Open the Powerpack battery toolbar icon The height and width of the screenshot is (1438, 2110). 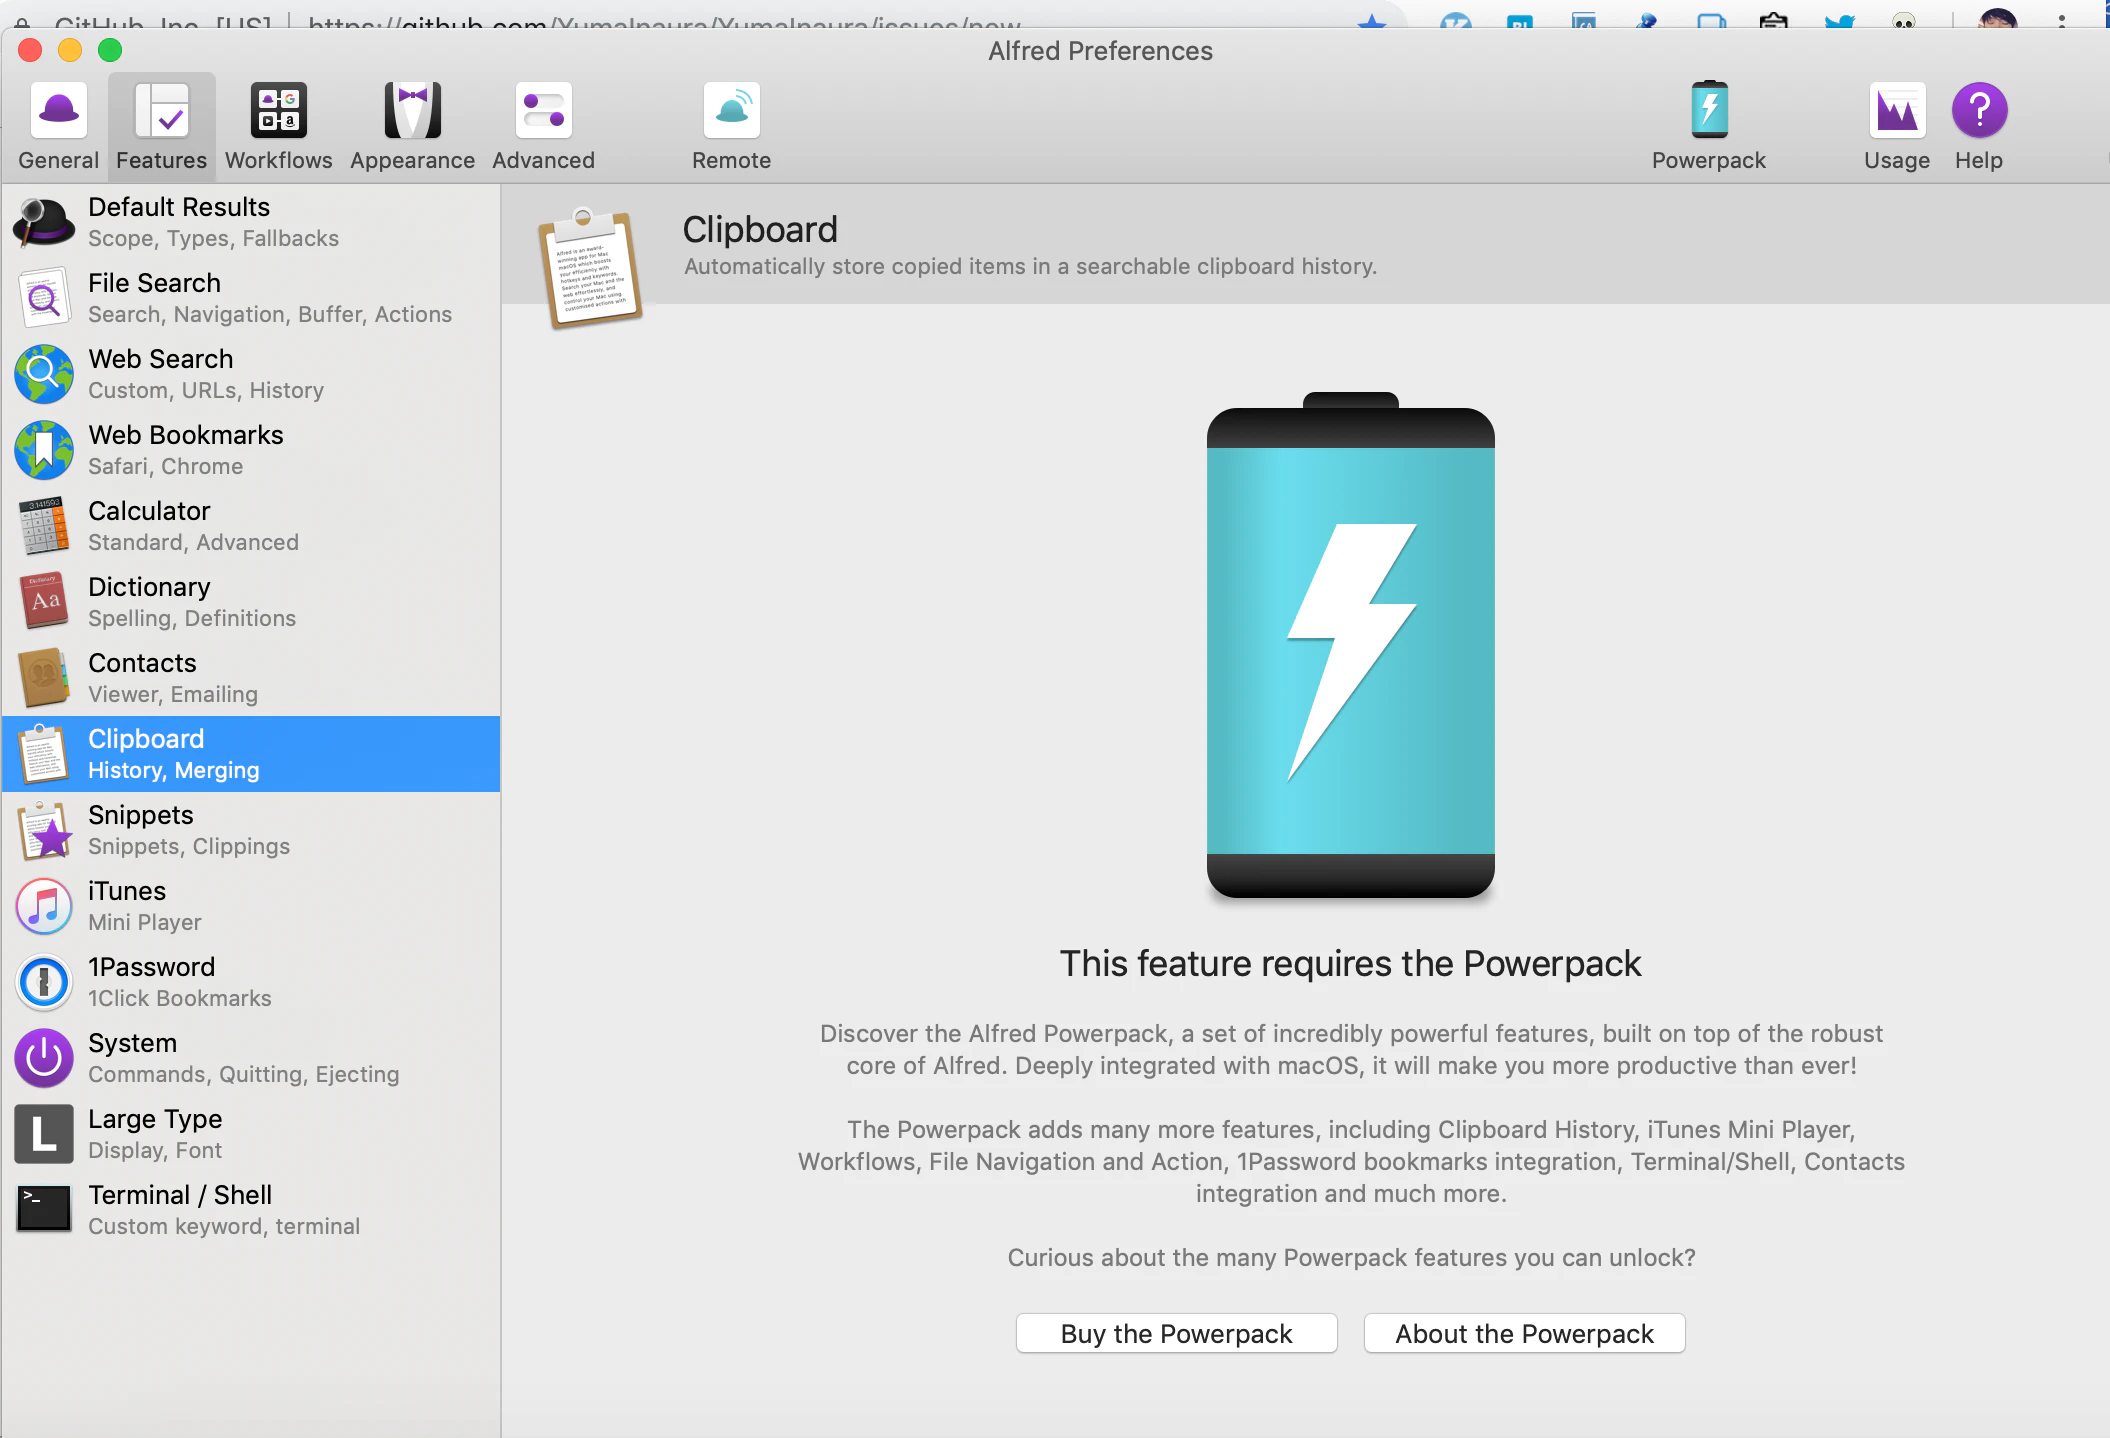(x=1710, y=110)
